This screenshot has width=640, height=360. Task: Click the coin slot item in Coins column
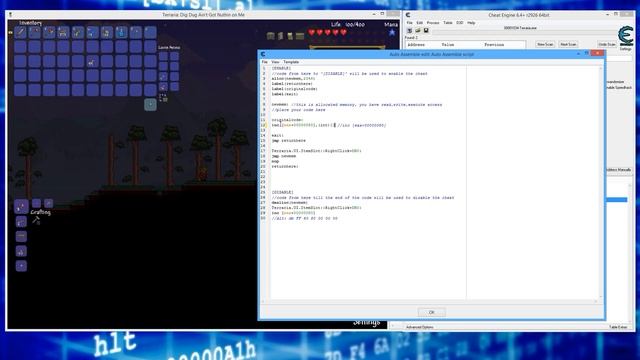tap(163, 76)
